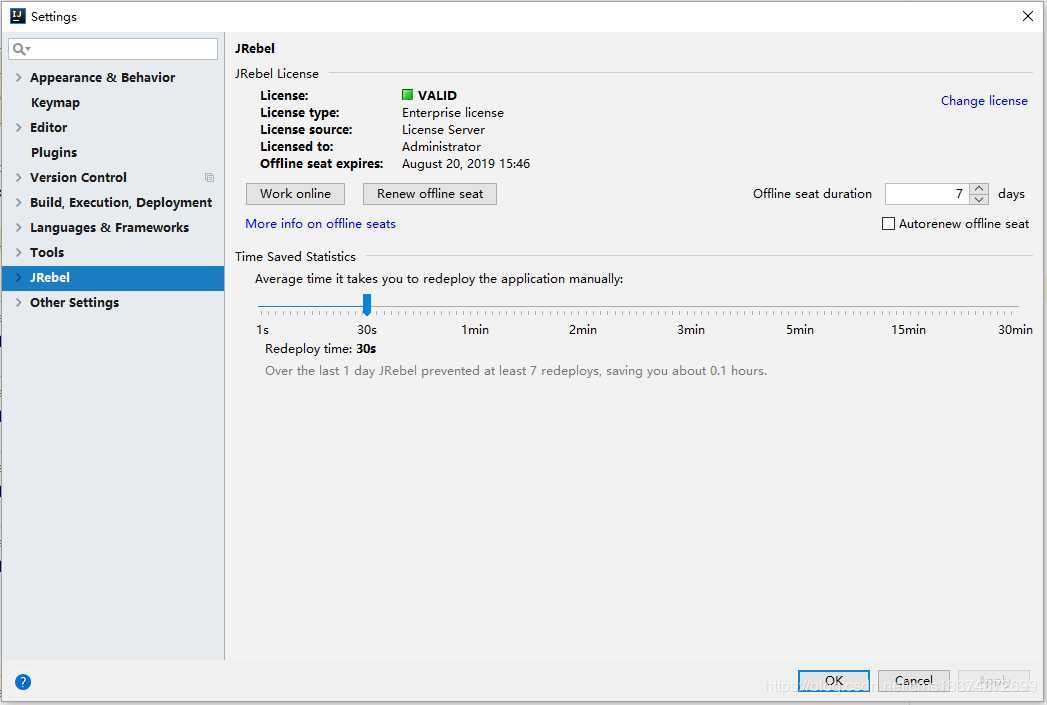Expand Appearance & Behavior section
Image resolution: width=1047 pixels, height=705 pixels.
pos(19,78)
